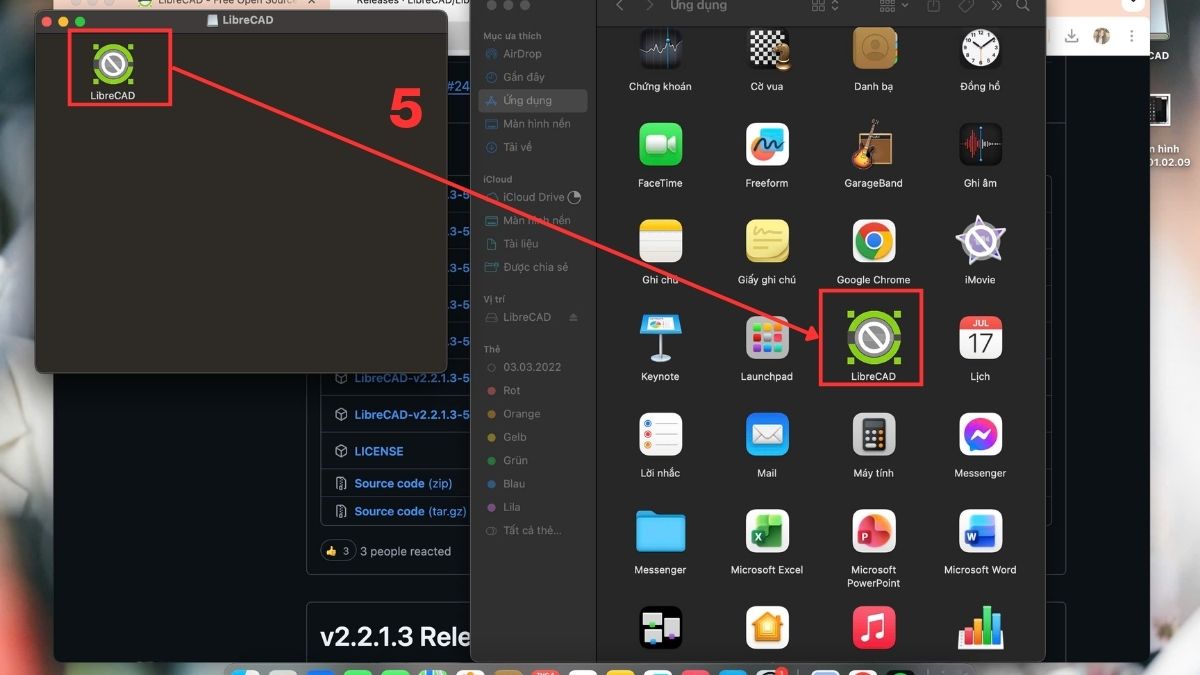Select the 03.03.2022 tag

point(532,367)
